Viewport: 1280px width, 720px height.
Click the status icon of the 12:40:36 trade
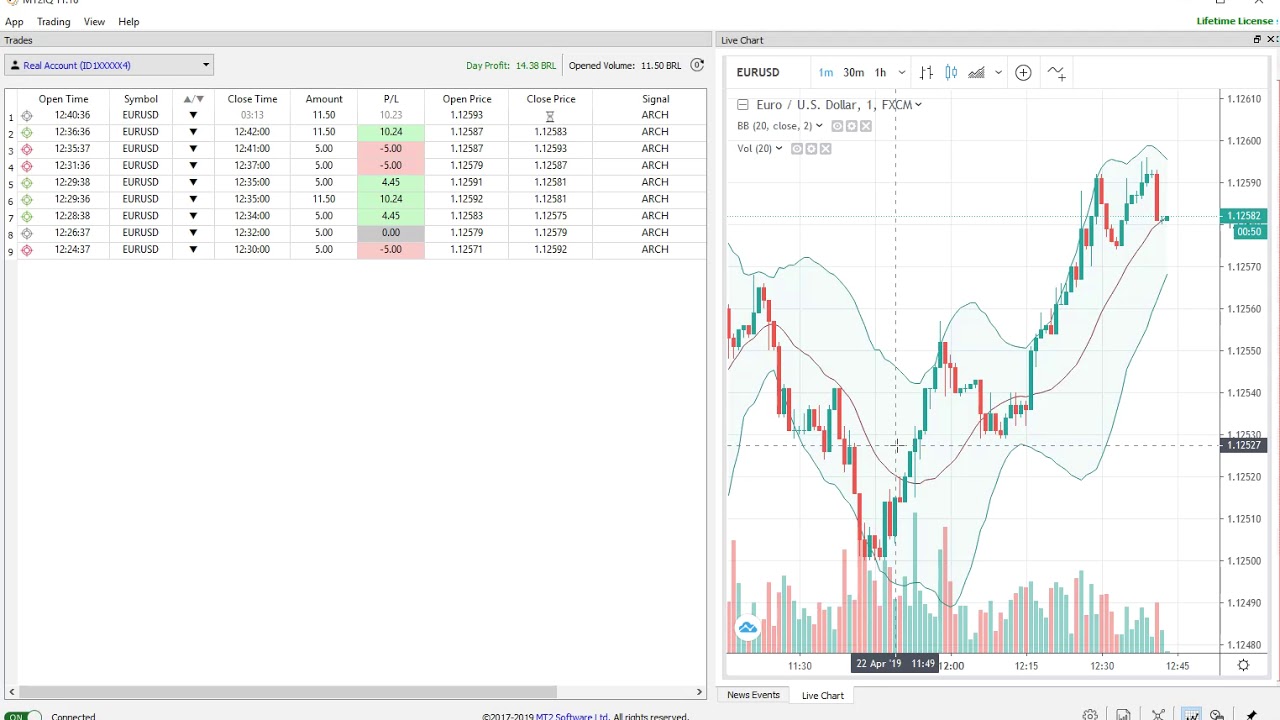(x=27, y=115)
